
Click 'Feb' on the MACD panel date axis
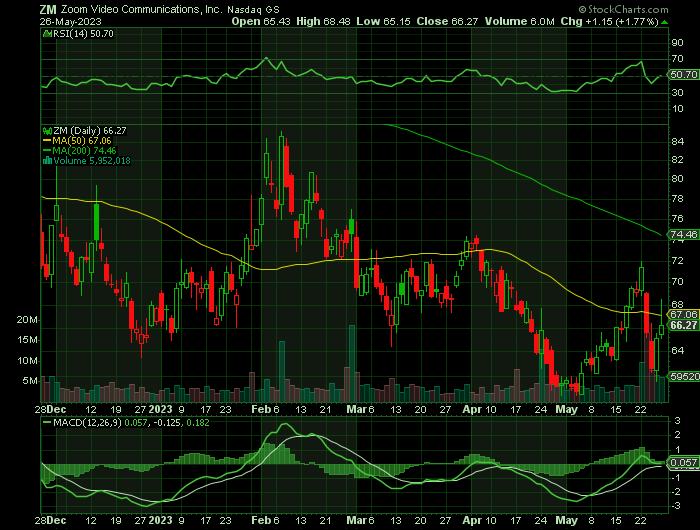(x=260, y=521)
